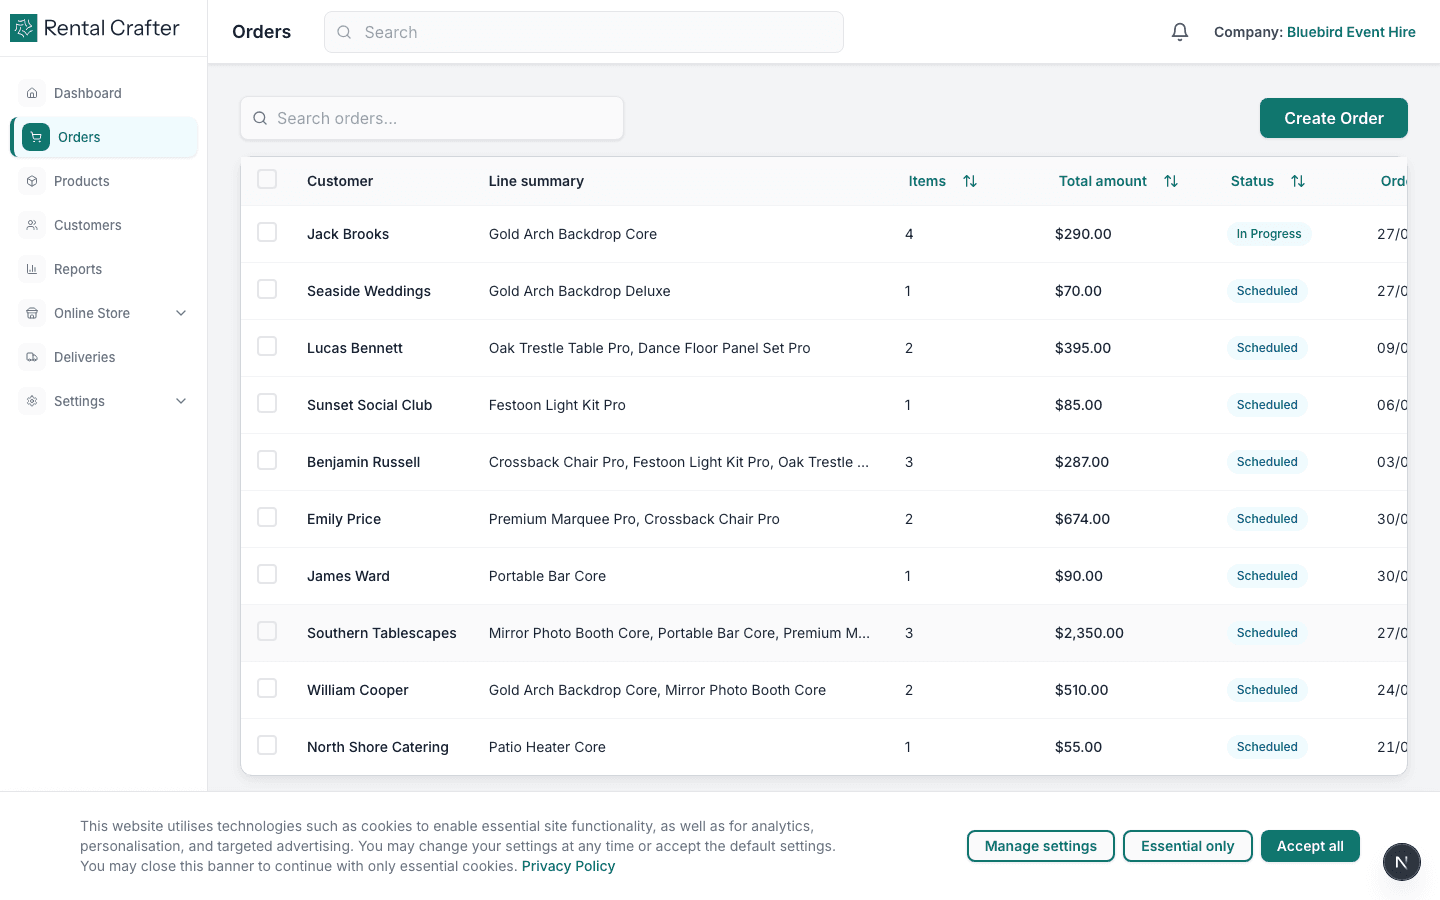Viewport: 1440px width, 900px height.
Task: Check the James Ward order checkbox
Action: tap(267, 574)
